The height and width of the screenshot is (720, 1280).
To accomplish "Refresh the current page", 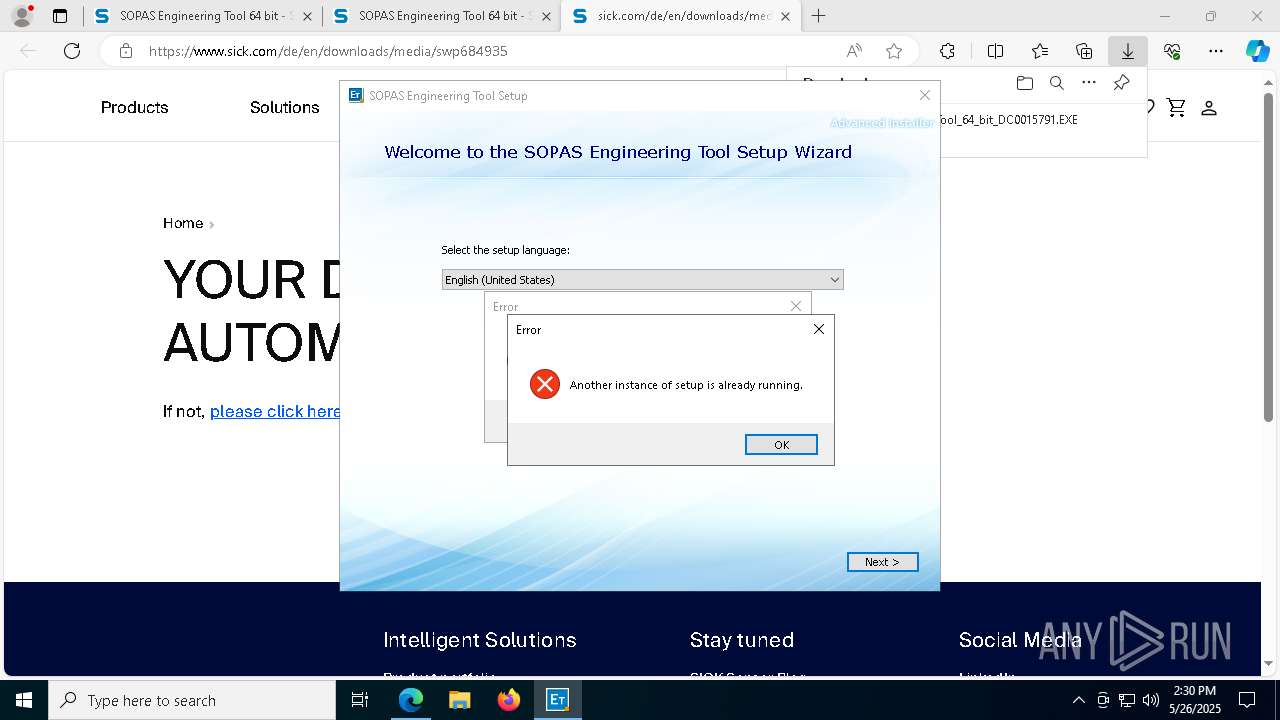I will 72,51.
